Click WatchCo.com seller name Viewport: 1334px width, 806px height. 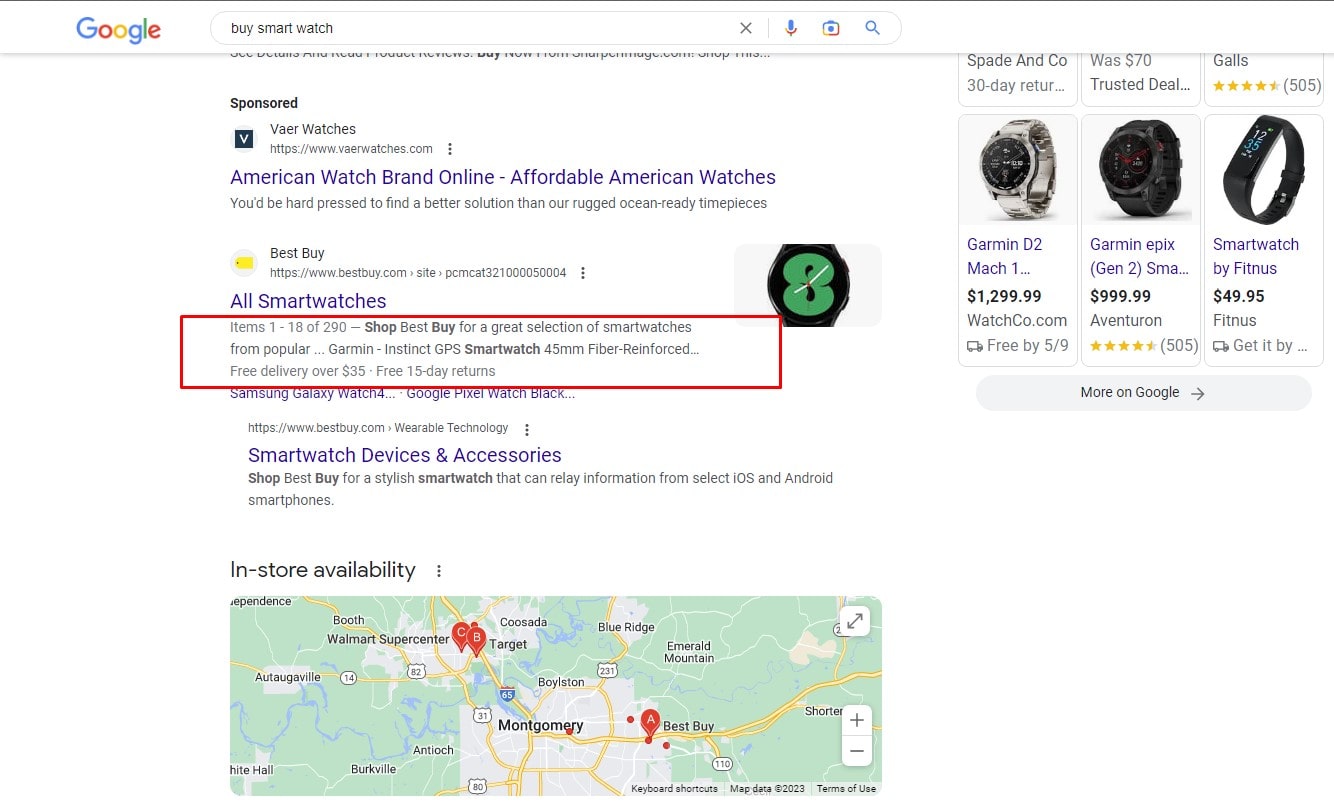click(1017, 320)
